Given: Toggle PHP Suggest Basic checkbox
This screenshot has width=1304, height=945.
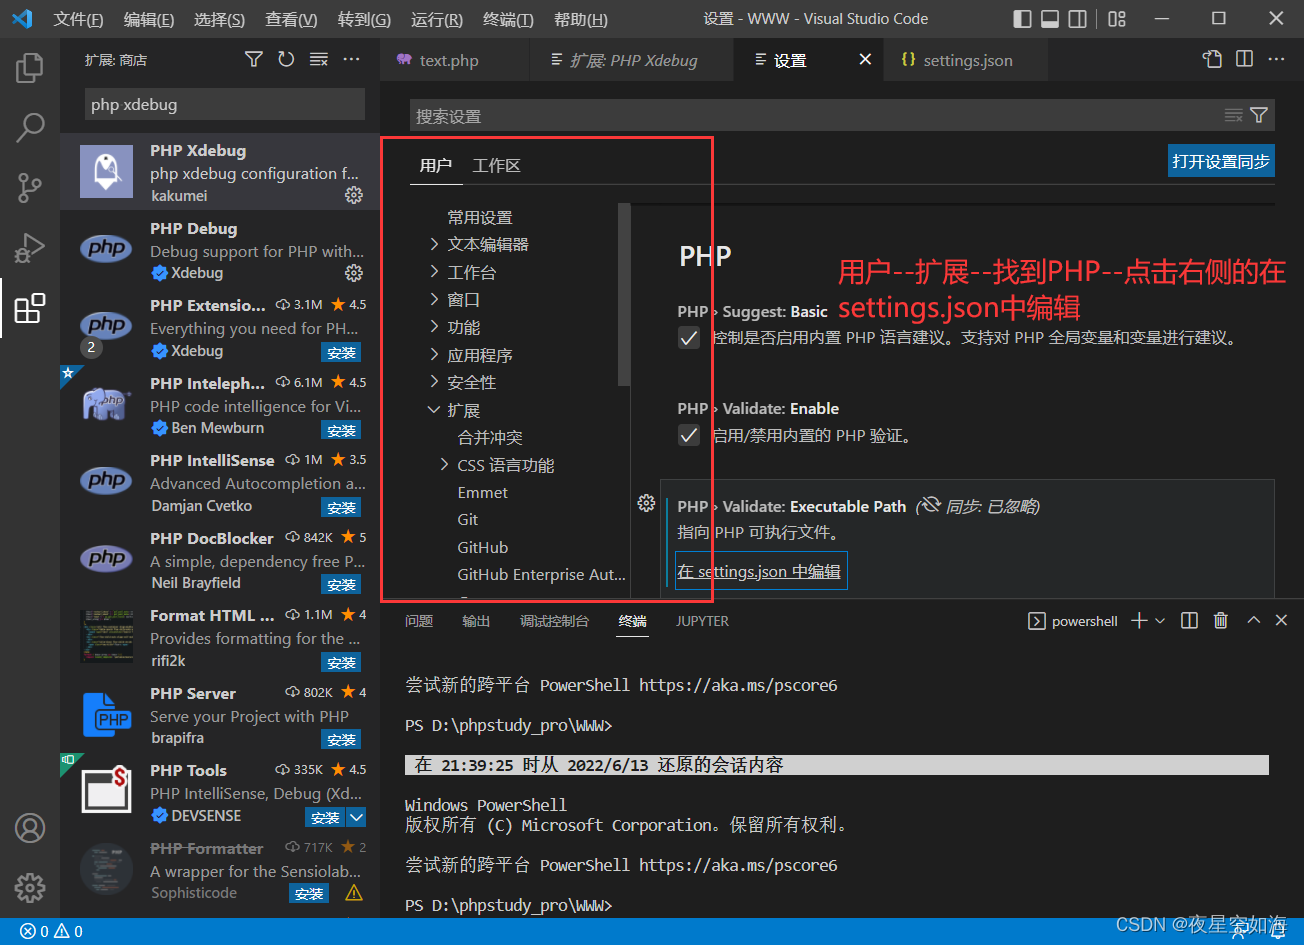Looking at the screenshot, I should [689, 338].
